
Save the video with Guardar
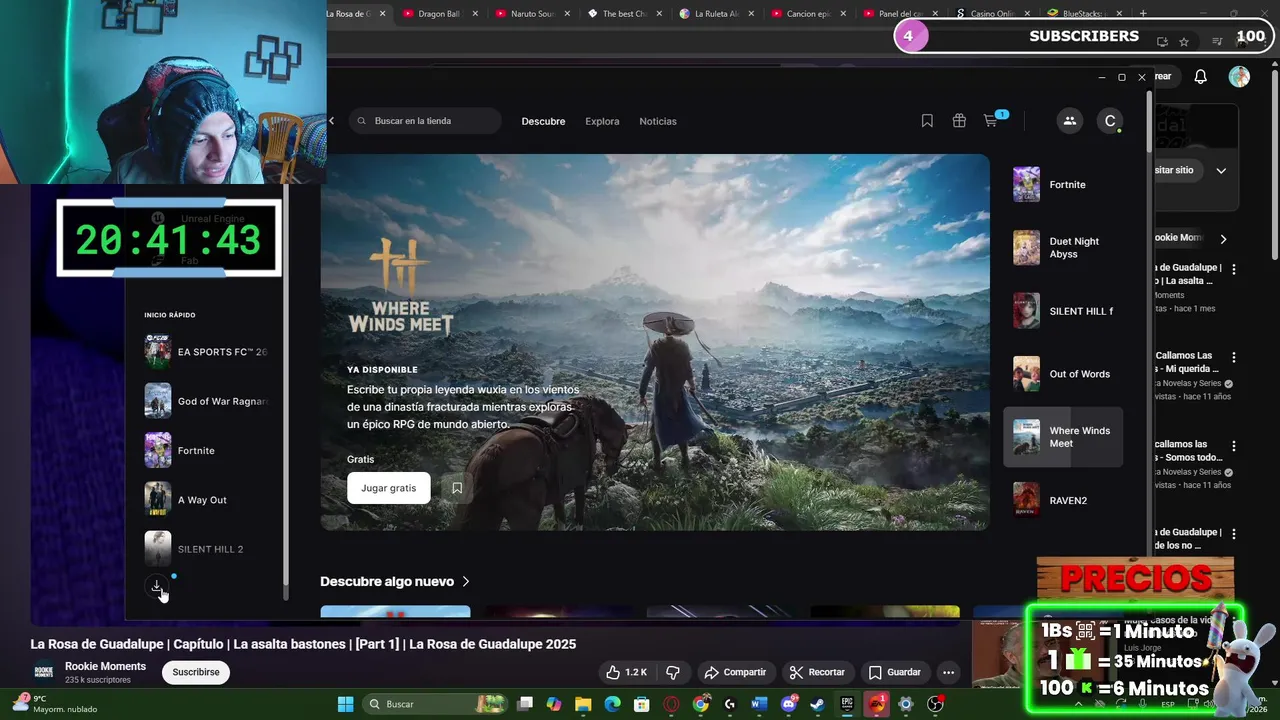tap(894, 672)
